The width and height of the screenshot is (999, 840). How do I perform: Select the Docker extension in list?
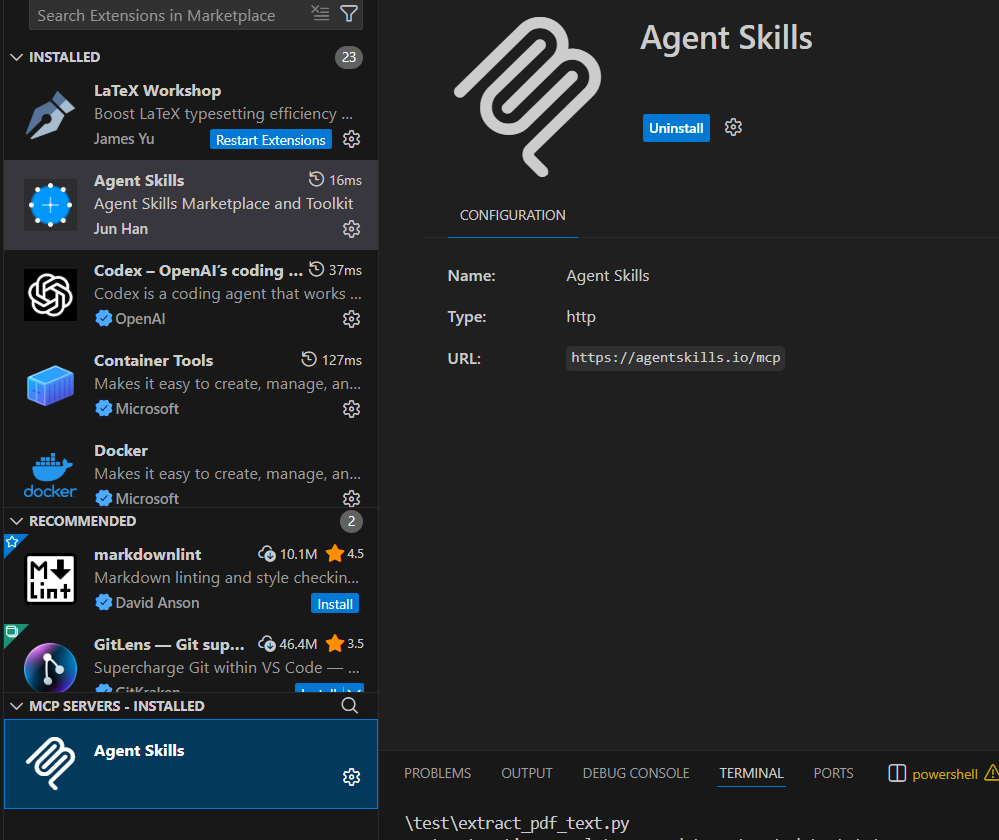coord(190,473)
